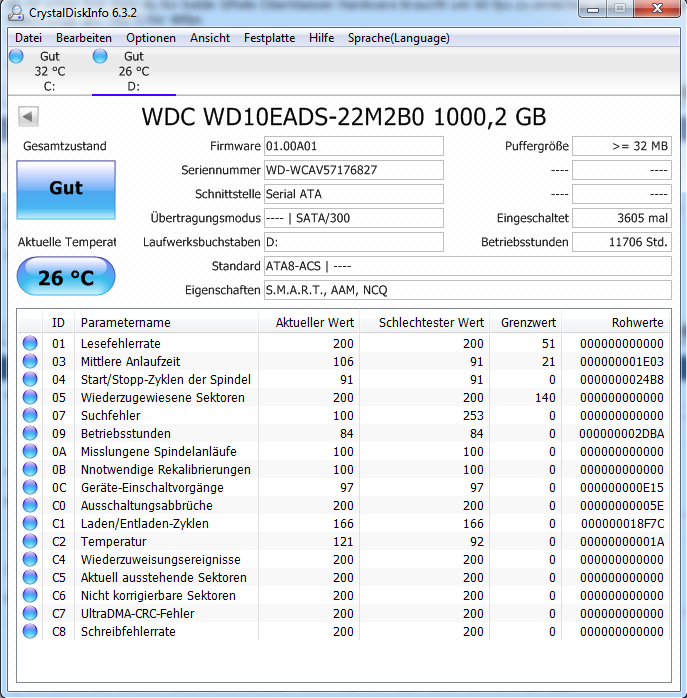The width and height of the screenshot is (687, 698).
Task: Click status orb of Lesefehlerrate row
Action: click(30, 343)
